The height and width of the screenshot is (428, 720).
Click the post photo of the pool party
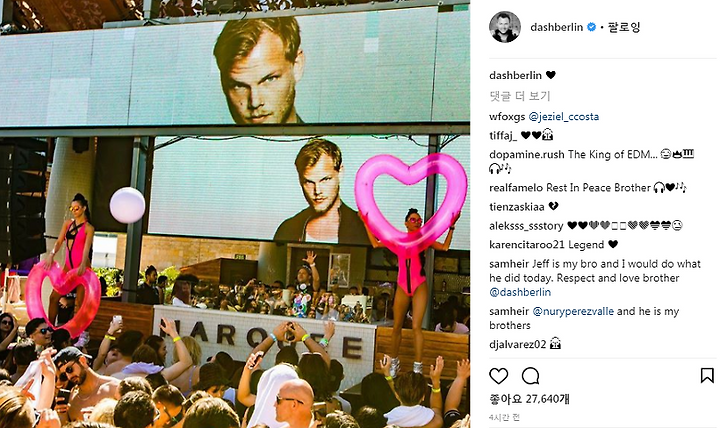pos(235,214)
